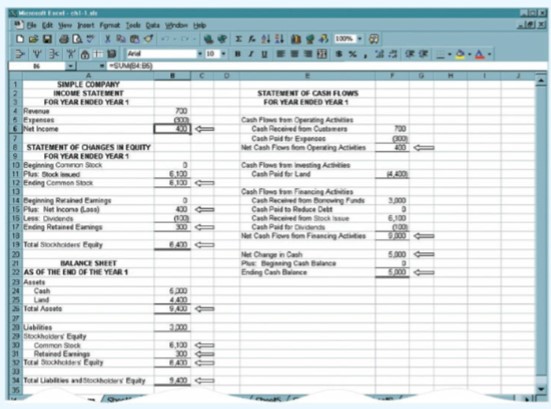551x409 pixels.
Task: Redo the last undone action
Action: [x=185, y=39]
